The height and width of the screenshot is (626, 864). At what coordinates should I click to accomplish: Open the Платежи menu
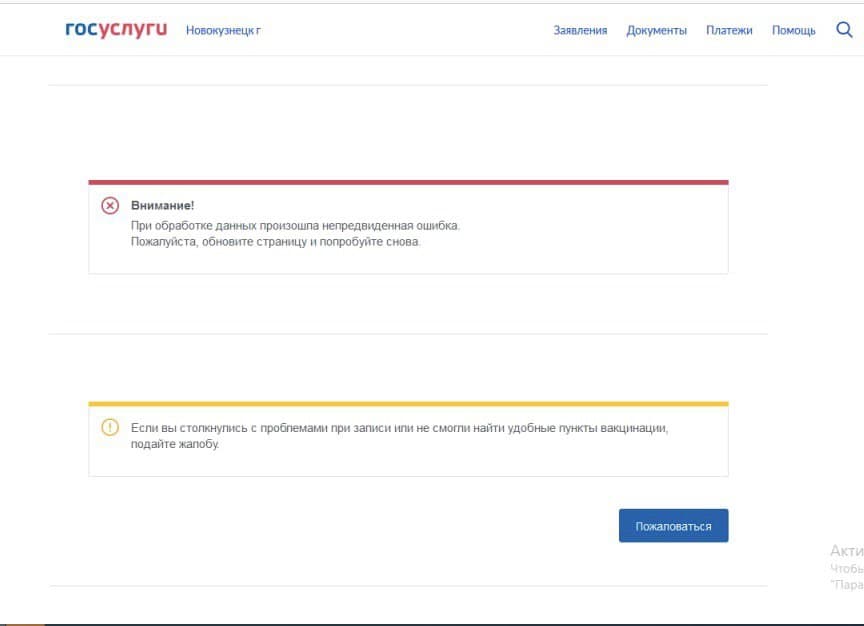point(729,31)
